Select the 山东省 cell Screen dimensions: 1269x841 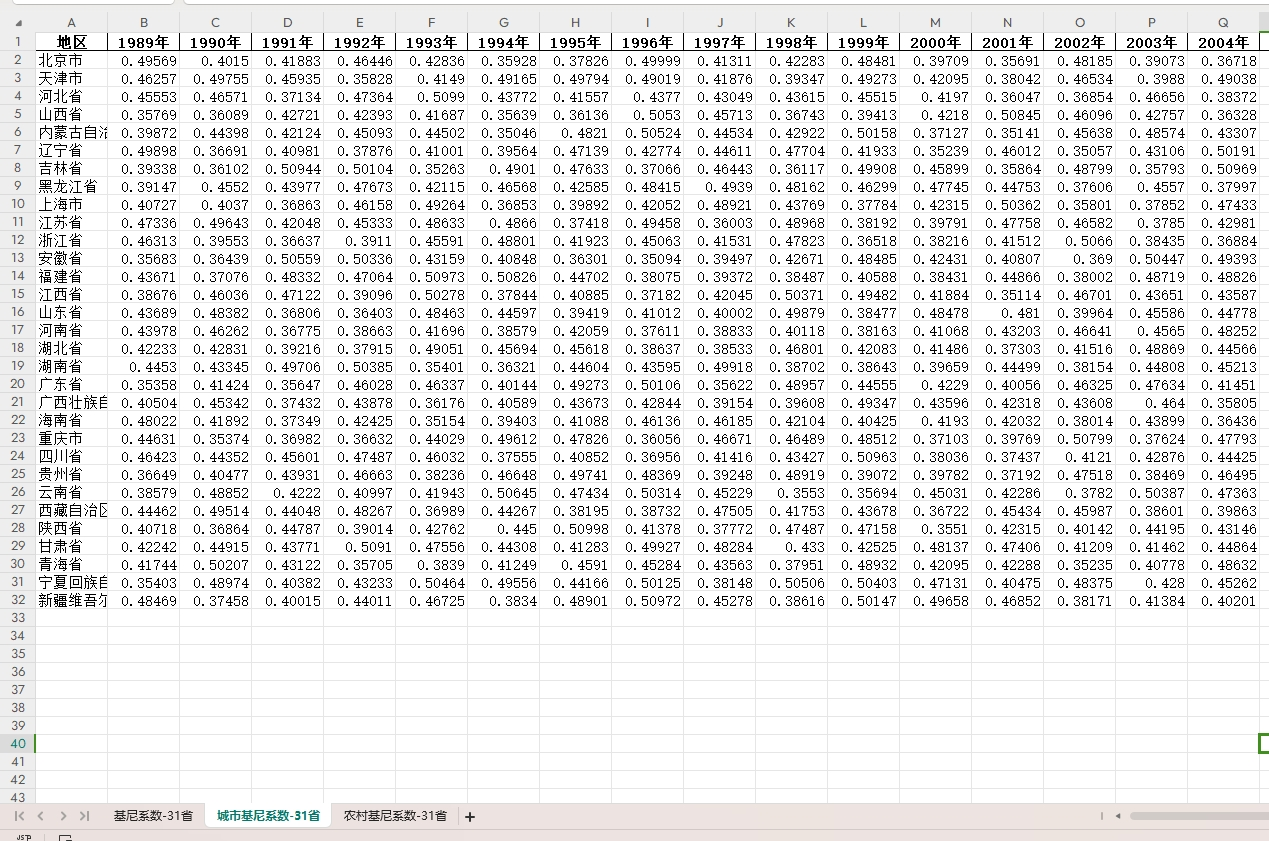tap(71, 312)
